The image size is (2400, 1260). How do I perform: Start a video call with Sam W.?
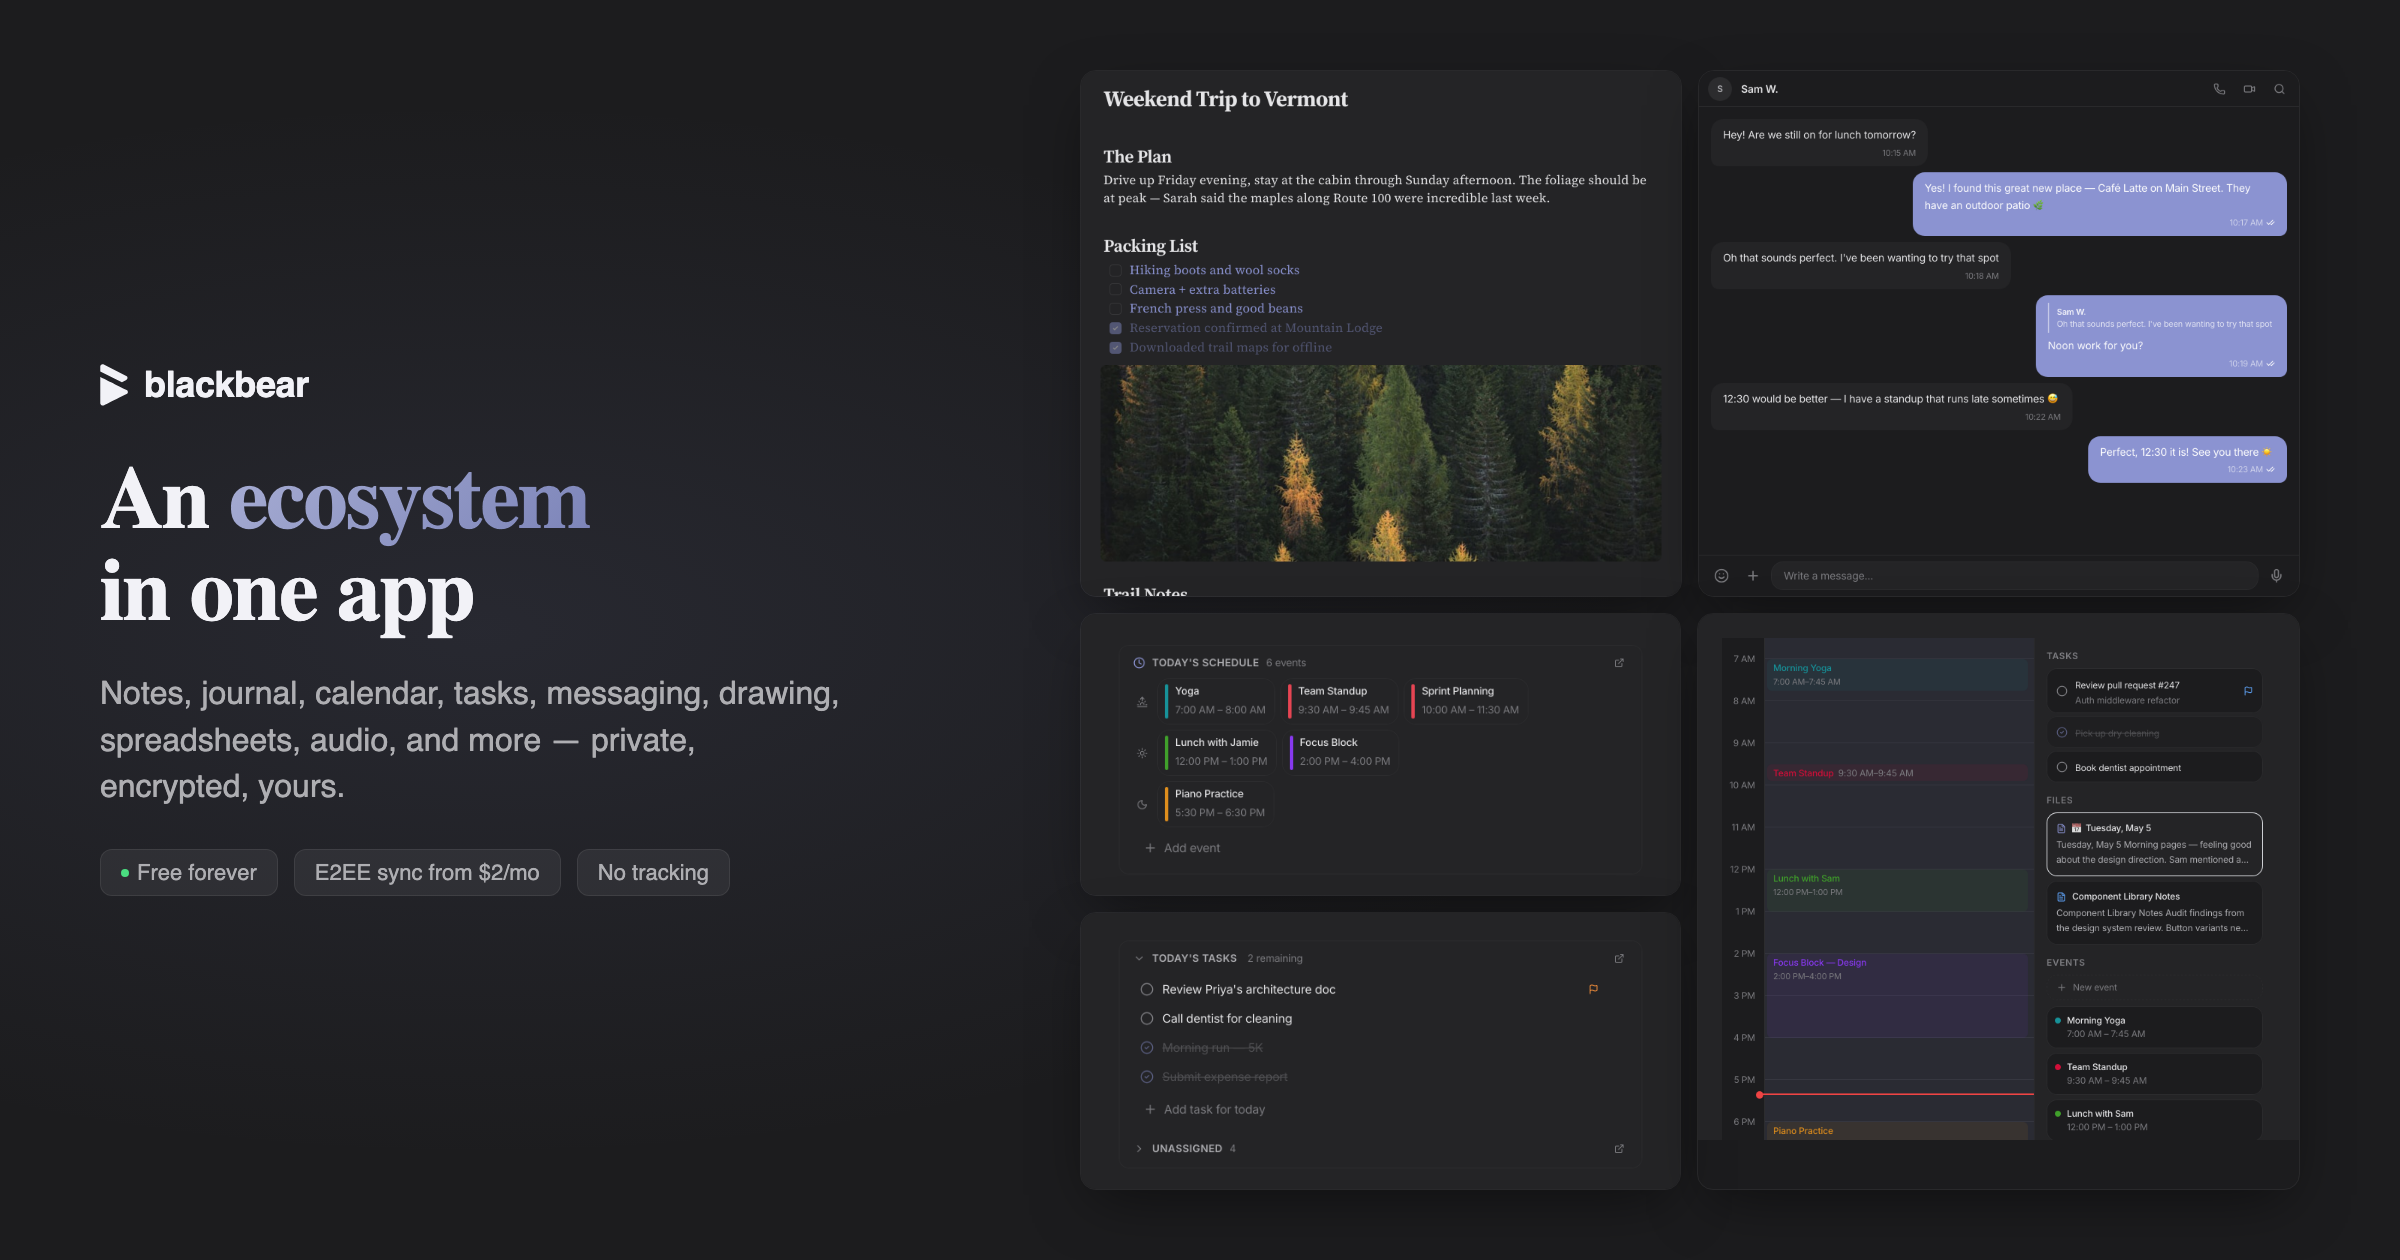(x=2249, y=89)
